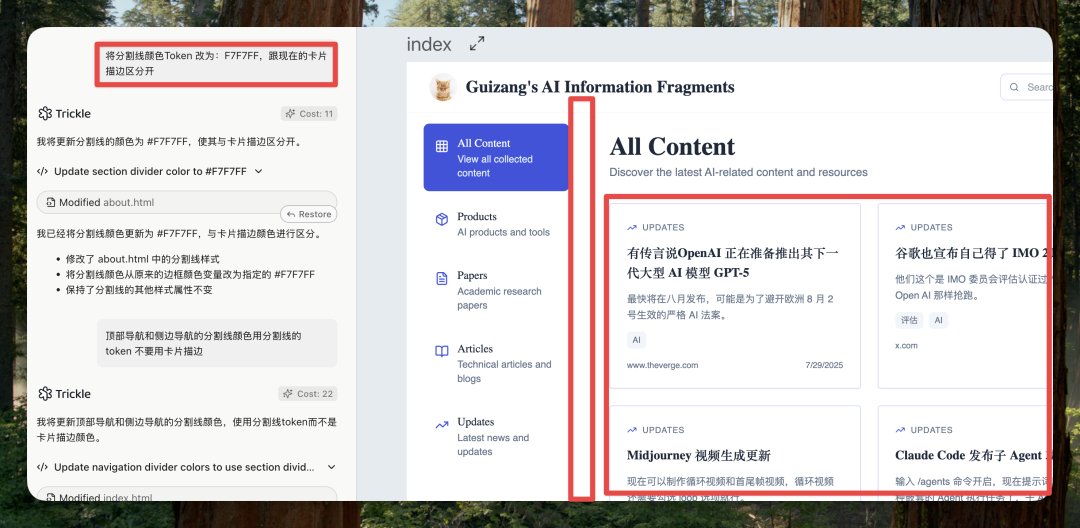Click UPDATES label on the GPT-5 card

(x=663, y=227)
